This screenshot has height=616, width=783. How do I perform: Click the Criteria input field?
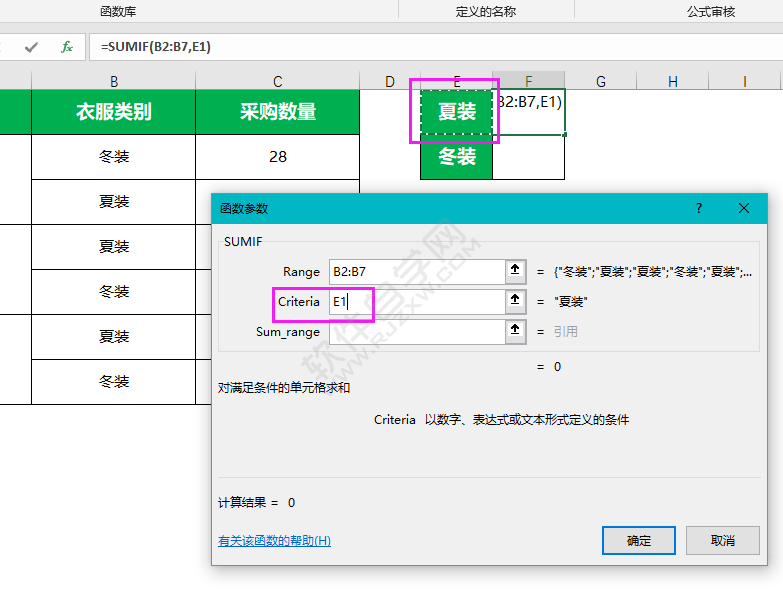[x=417, y=302]
